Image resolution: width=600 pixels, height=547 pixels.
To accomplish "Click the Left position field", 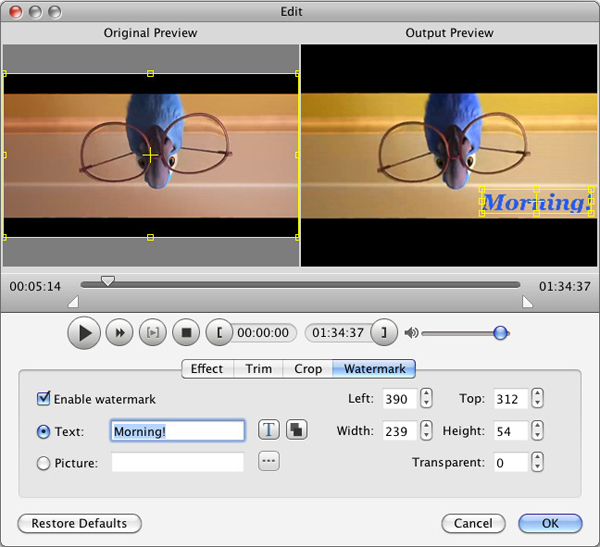I will [399, 399].
